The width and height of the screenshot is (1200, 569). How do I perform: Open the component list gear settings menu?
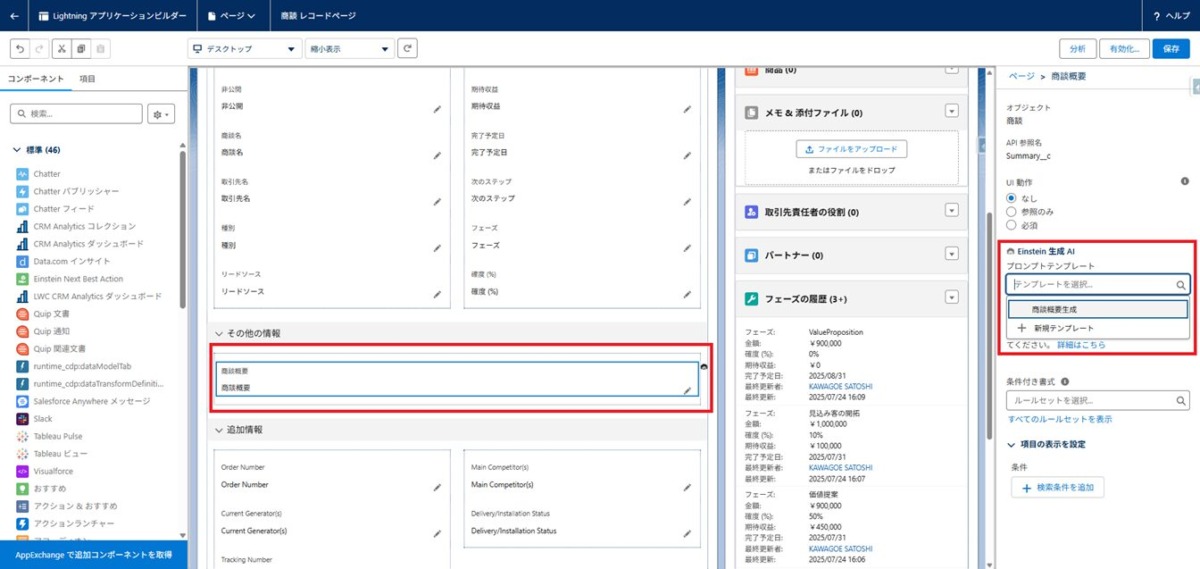click(x=161, y=115)
